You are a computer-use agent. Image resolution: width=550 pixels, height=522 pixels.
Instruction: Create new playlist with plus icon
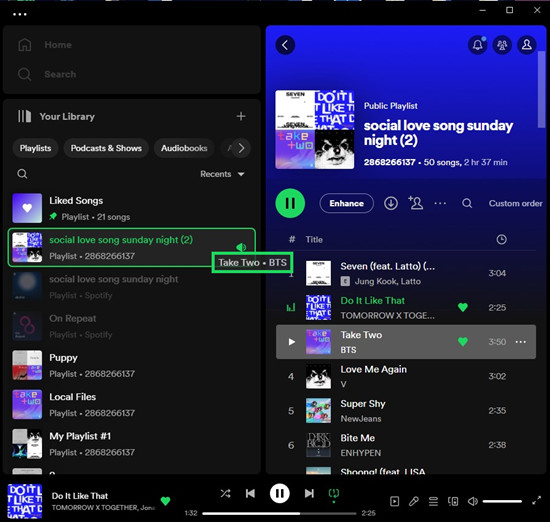tap(241, 116)
